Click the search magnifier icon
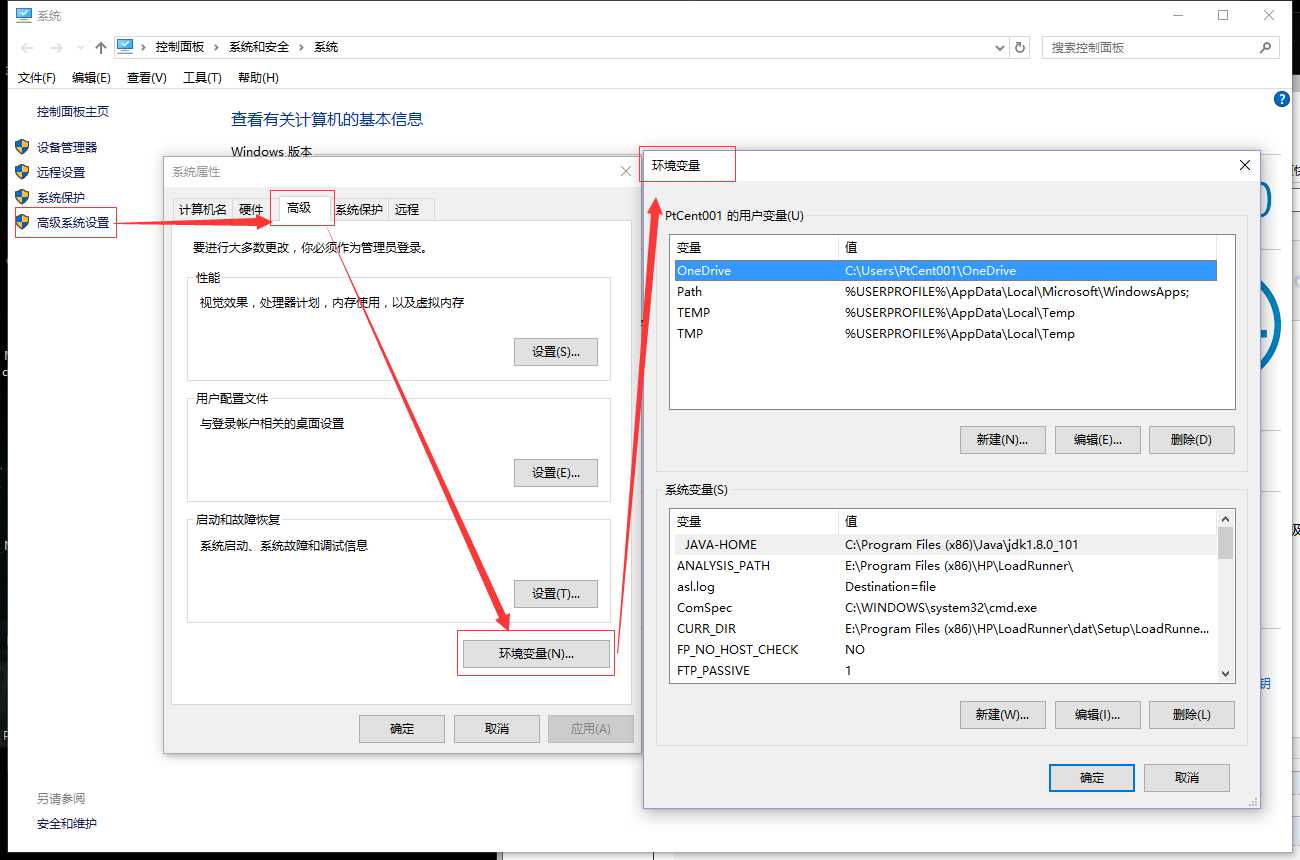This screenshot has height=860, width=1300. click(x=1266, y=47)
